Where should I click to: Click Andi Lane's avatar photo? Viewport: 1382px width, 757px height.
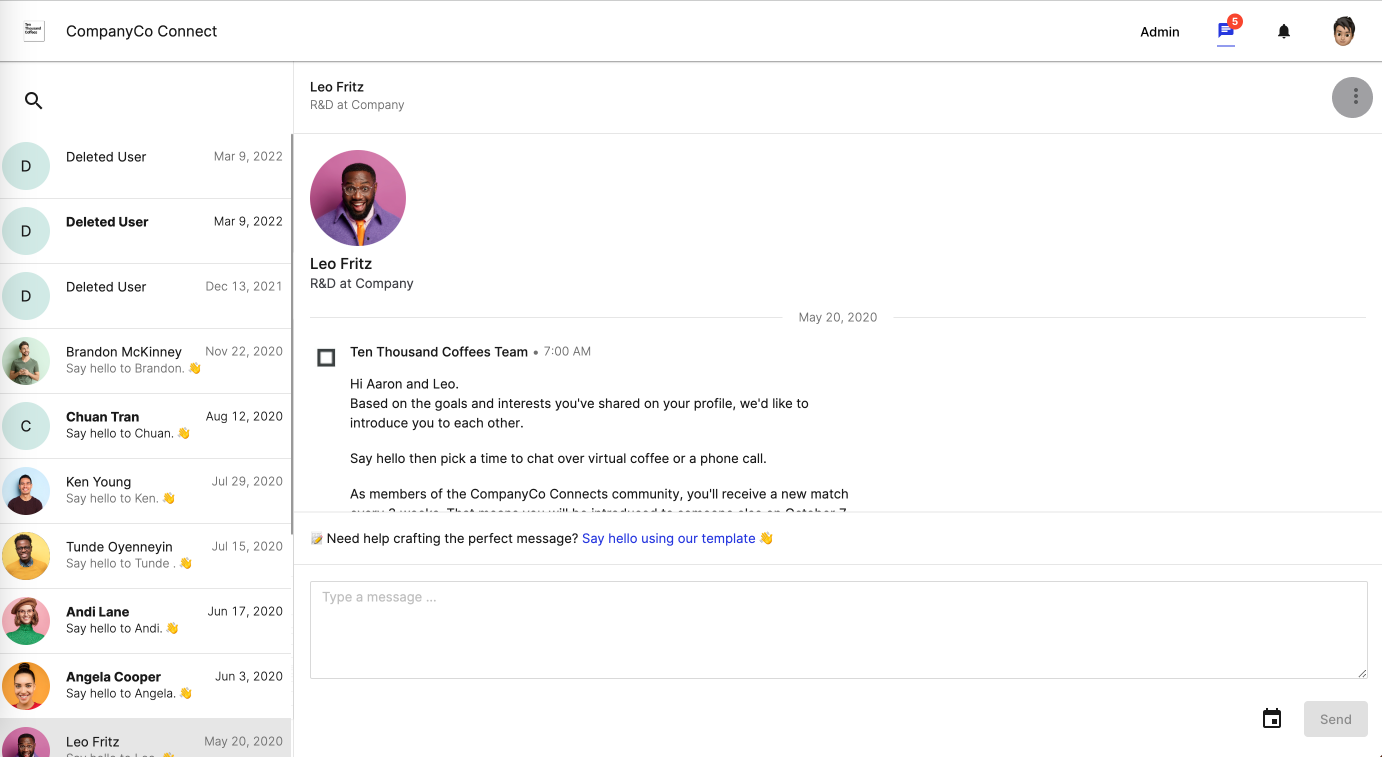[x=26, y=621]
